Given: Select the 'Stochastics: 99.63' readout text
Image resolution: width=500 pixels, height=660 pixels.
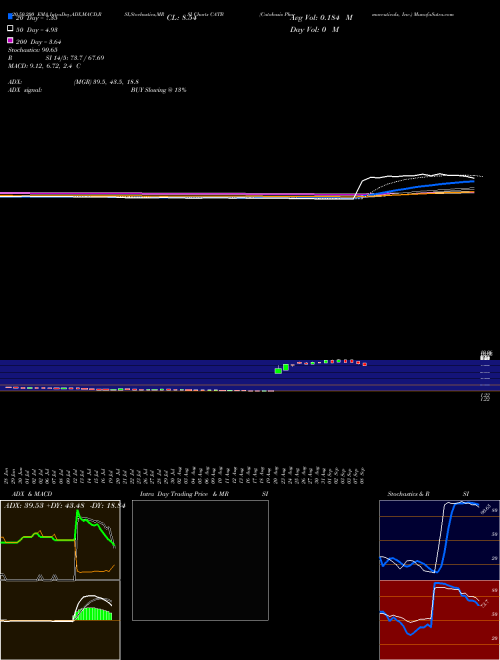Looking at the screenshot, I should pyautogui.click(x=32, y=50).
